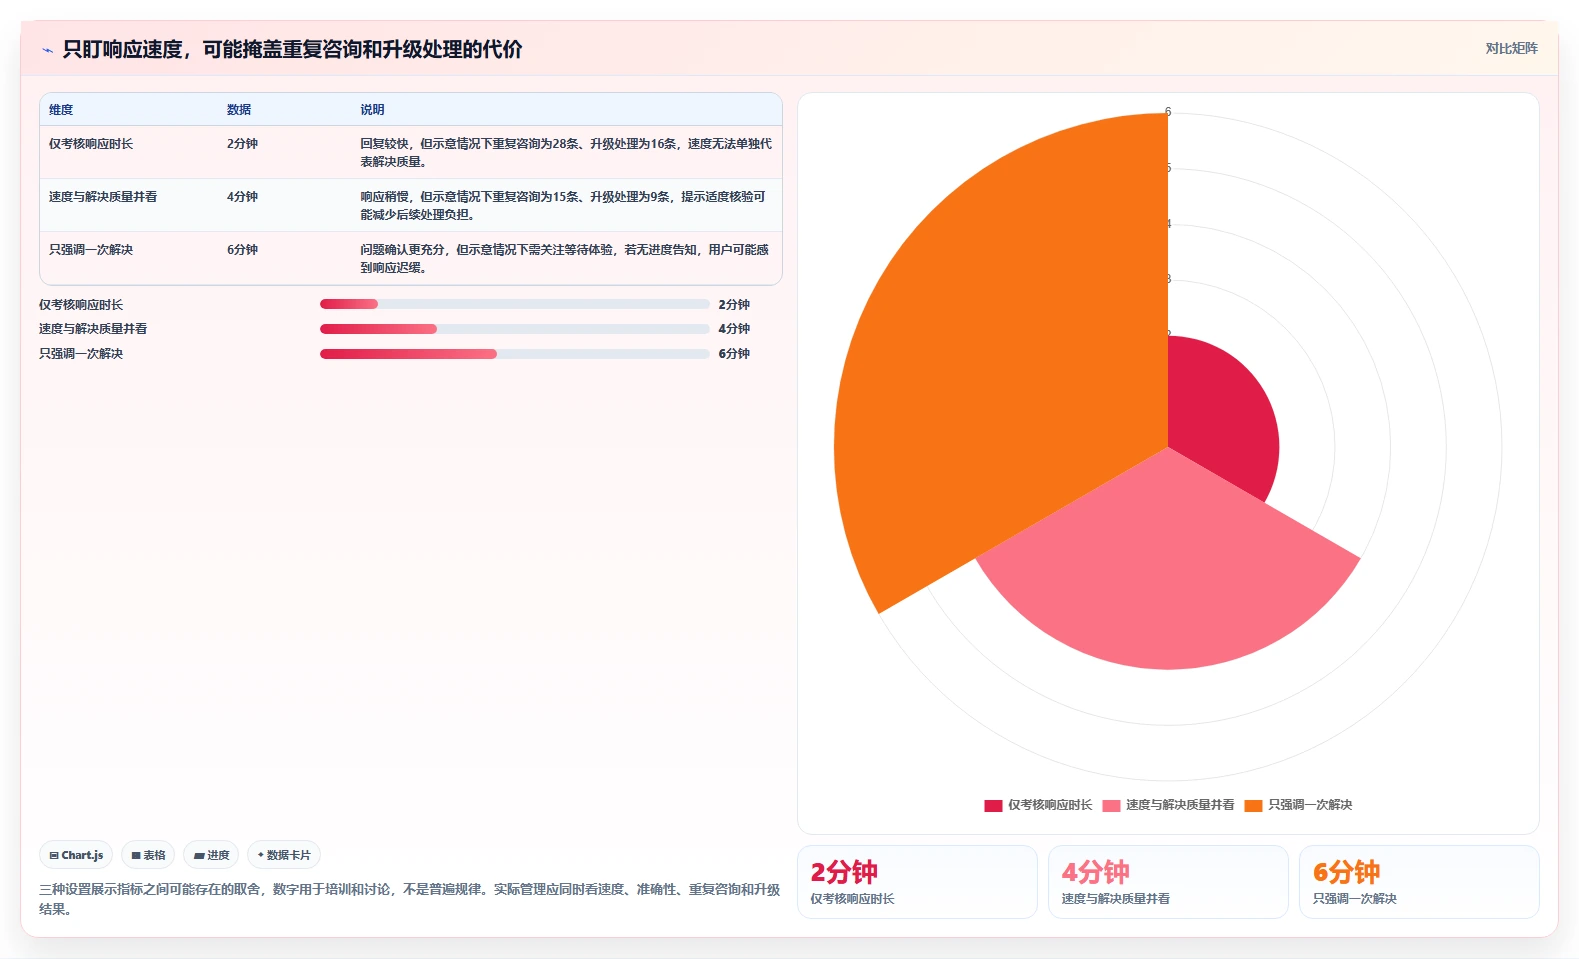Click description starting 问题确认更充分
This screenshot has width=1579, height=959.
[566, 259]
